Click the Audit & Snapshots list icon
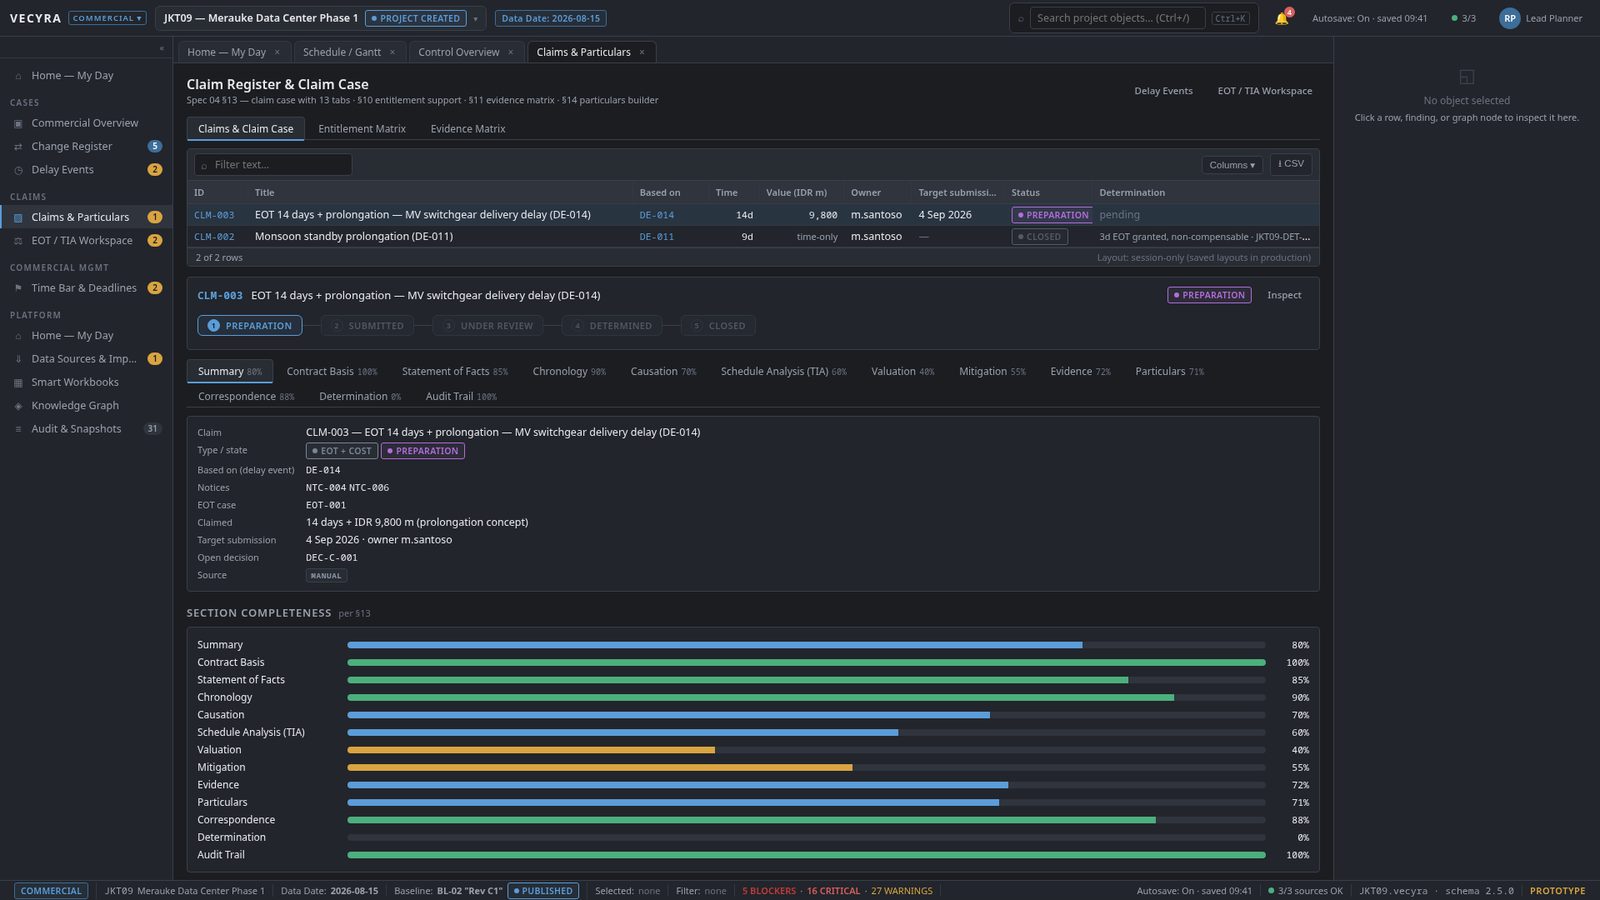This screenshot has width=1600, height=900. (18, 429)
